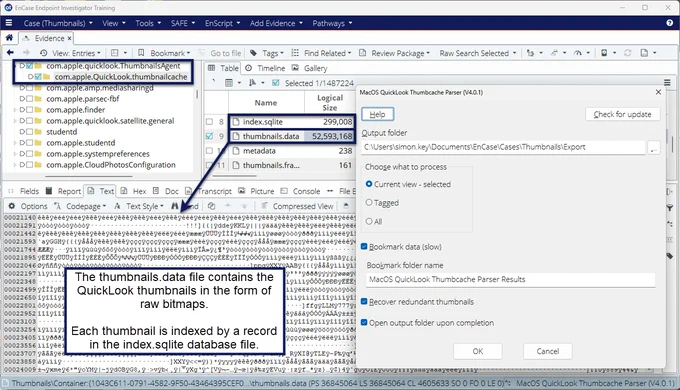680x390 pixels.
Task: Click the Home icon tab
Action: click(x=9, y=38)
